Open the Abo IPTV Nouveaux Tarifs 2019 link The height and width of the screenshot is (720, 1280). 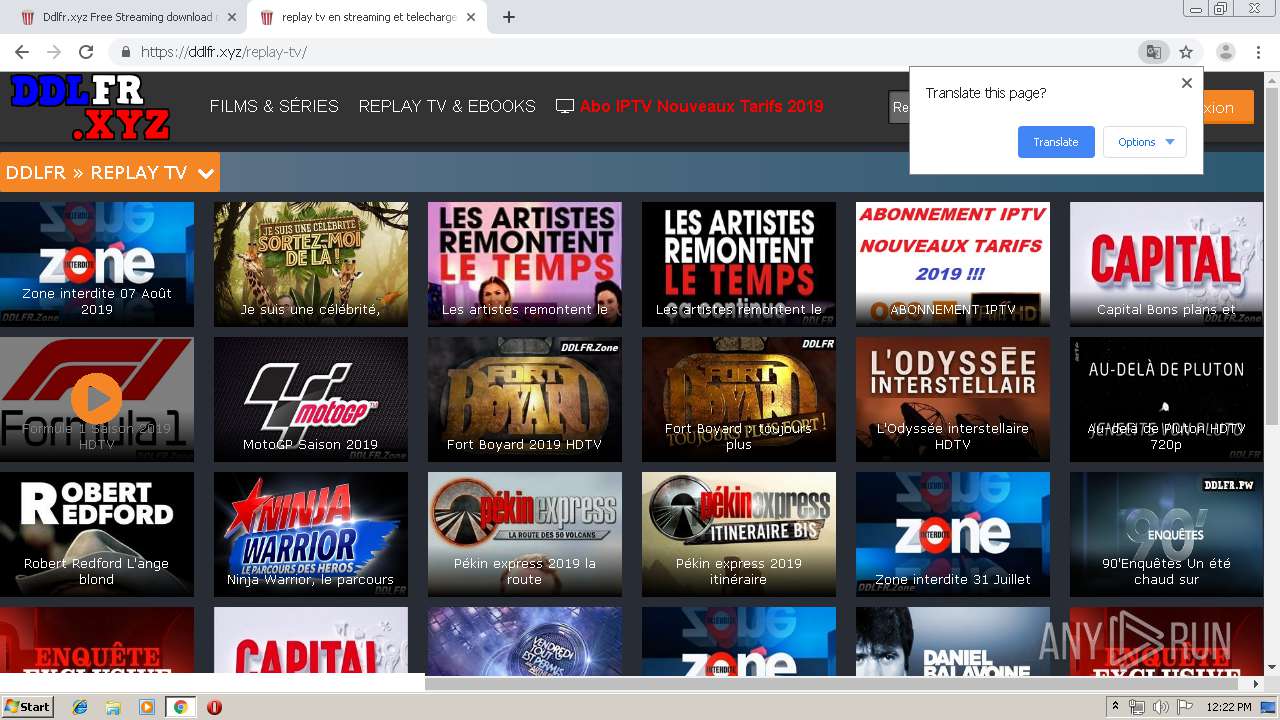(x=701, y=106)
